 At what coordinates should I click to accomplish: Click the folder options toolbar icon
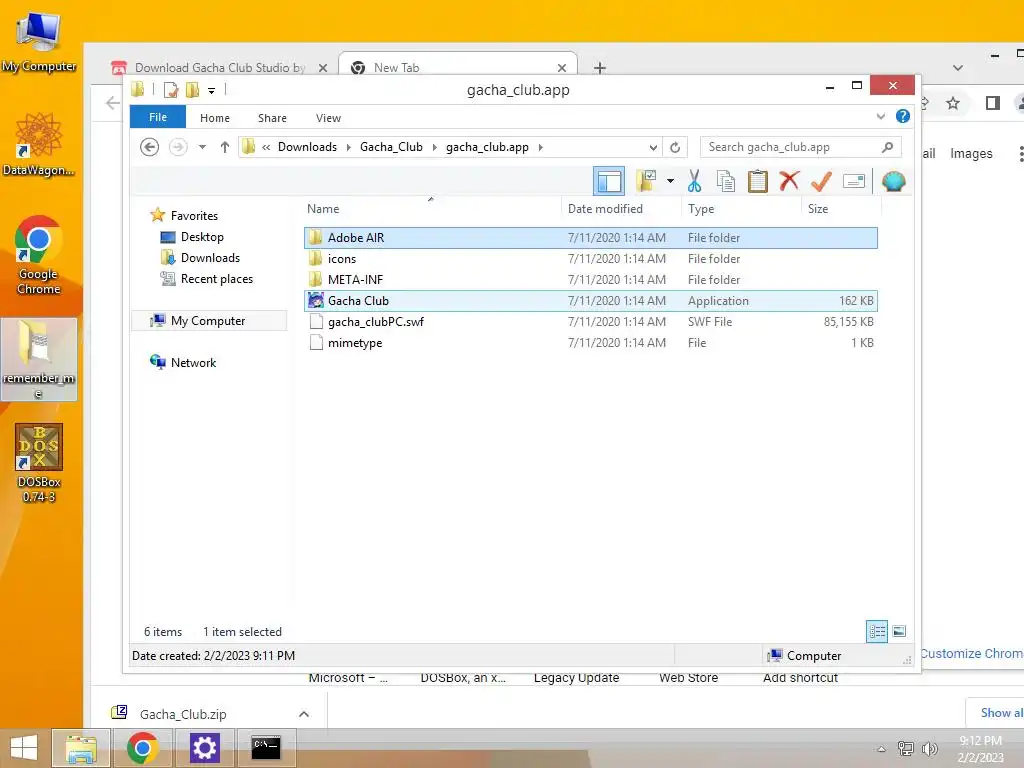tap(647, 181)
